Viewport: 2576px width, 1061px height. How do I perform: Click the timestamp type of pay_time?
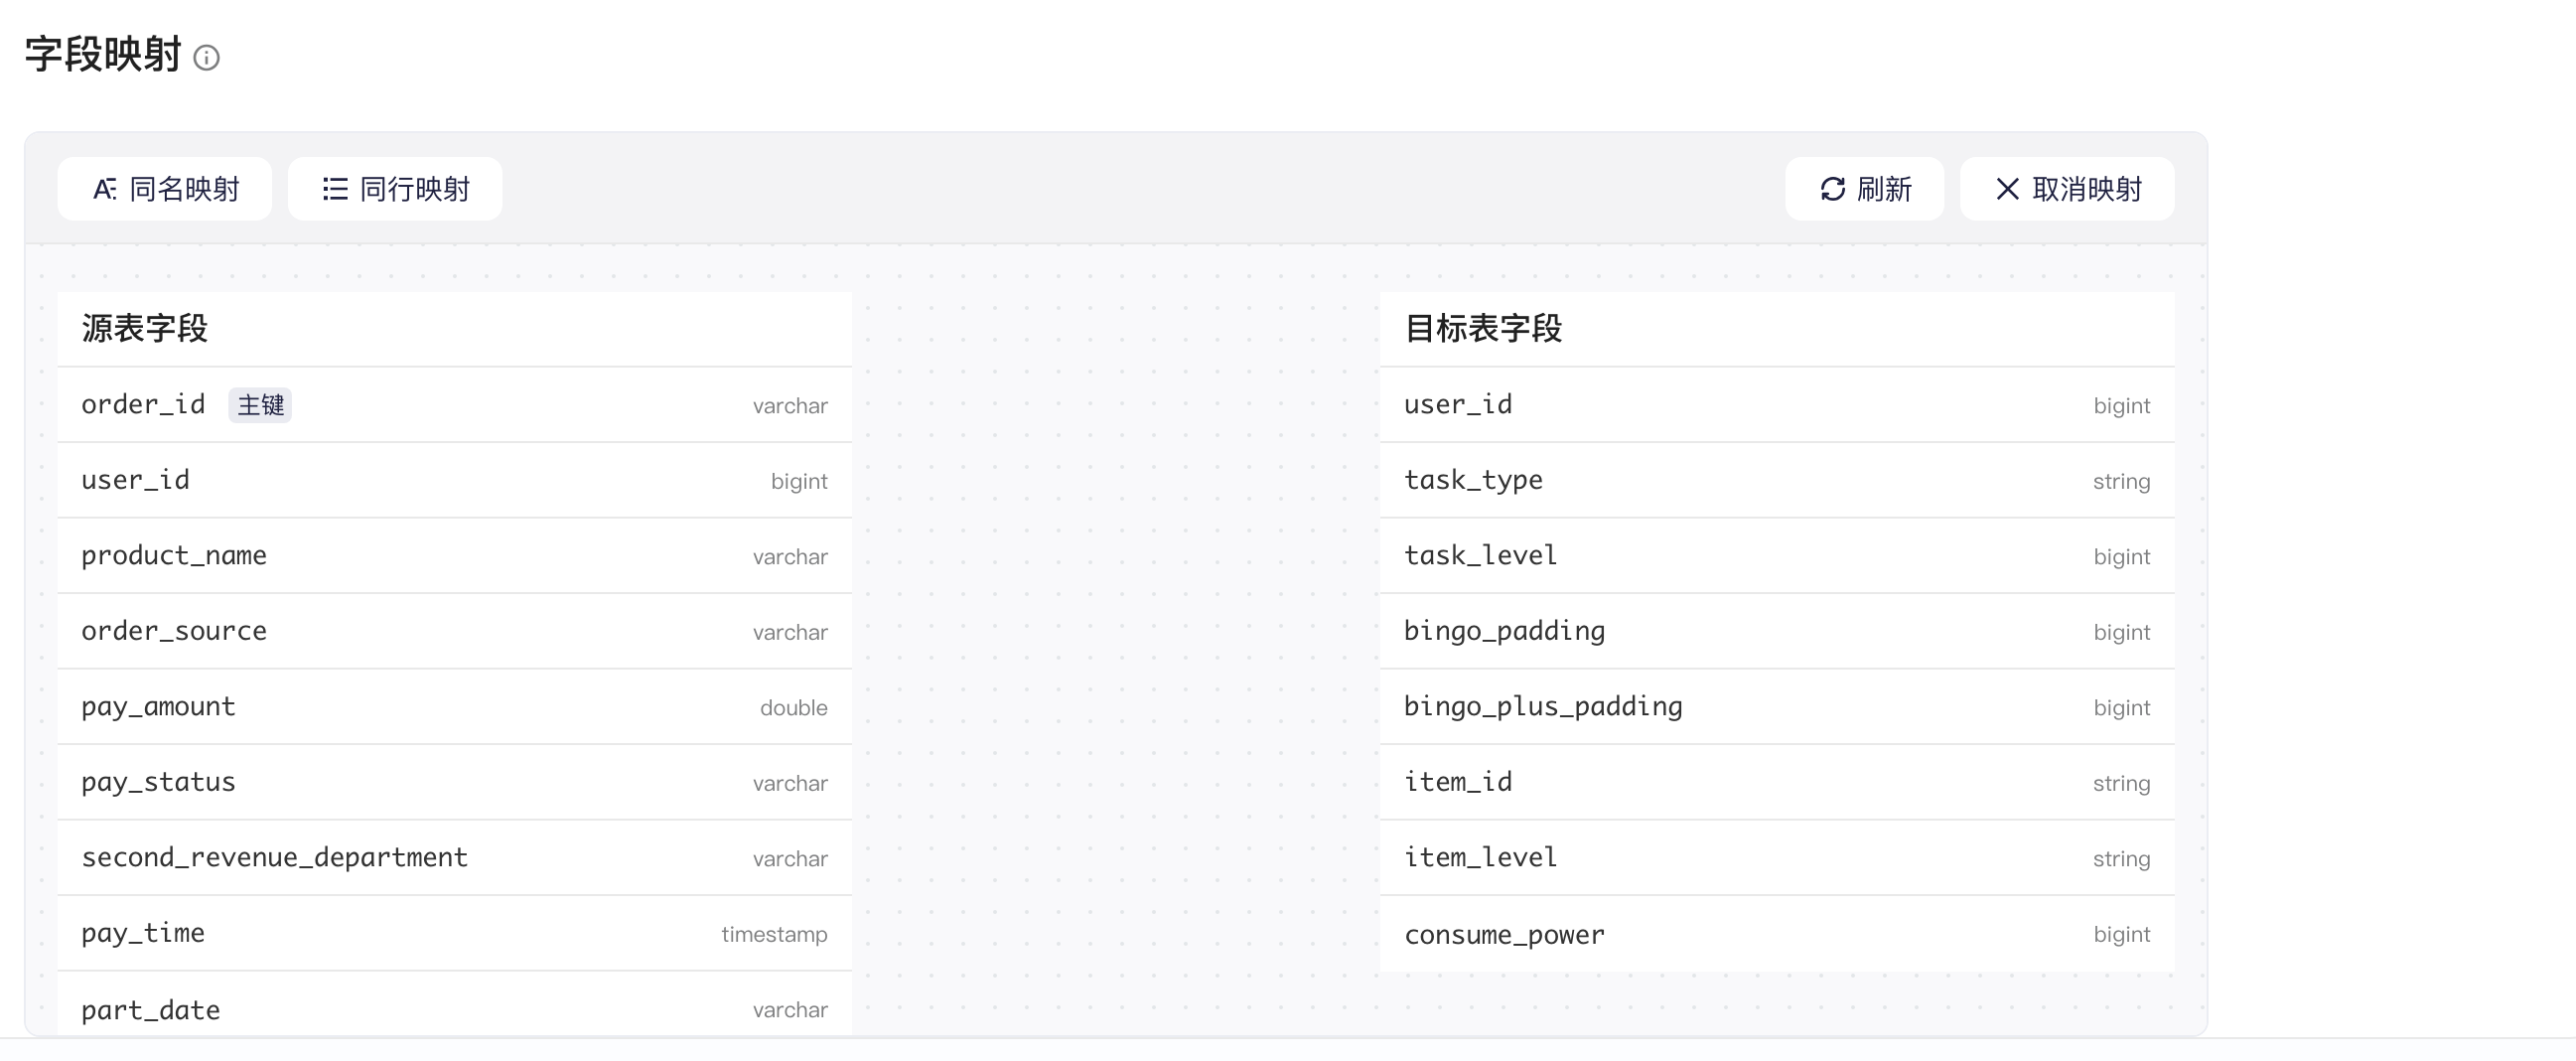pyautogui.click(x=774, y=935)
